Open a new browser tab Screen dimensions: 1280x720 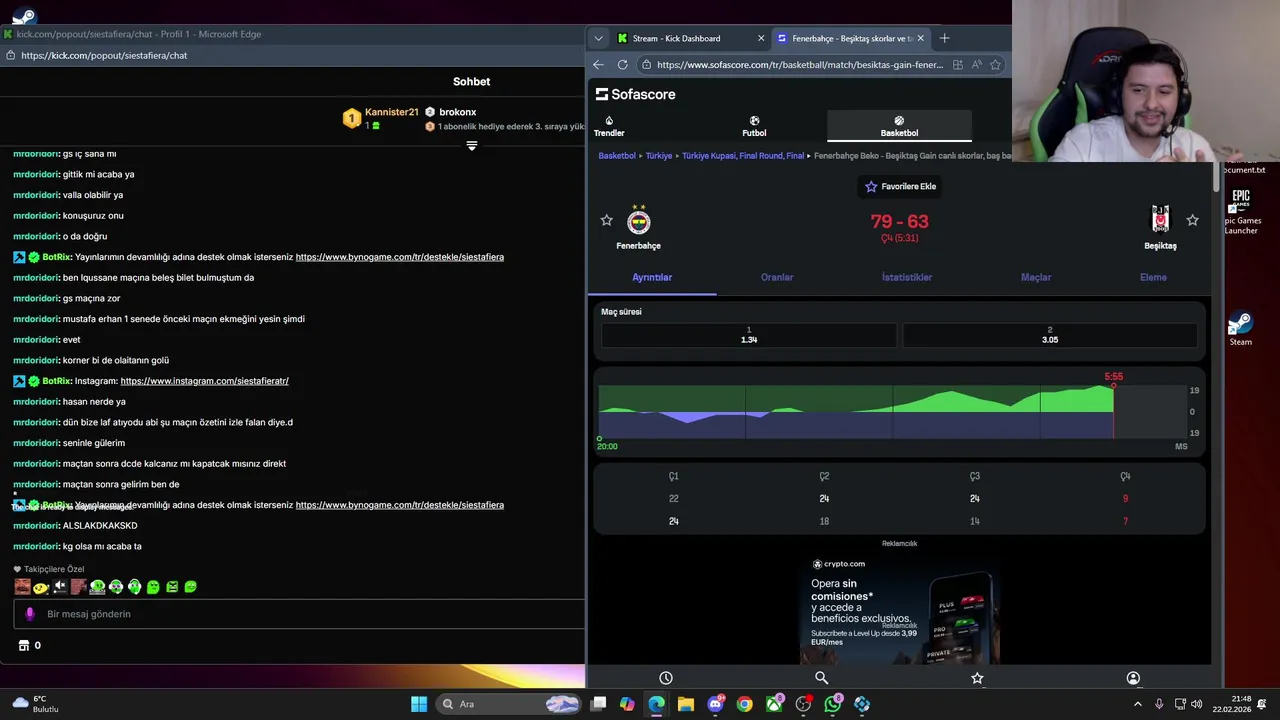pos(944,38)
